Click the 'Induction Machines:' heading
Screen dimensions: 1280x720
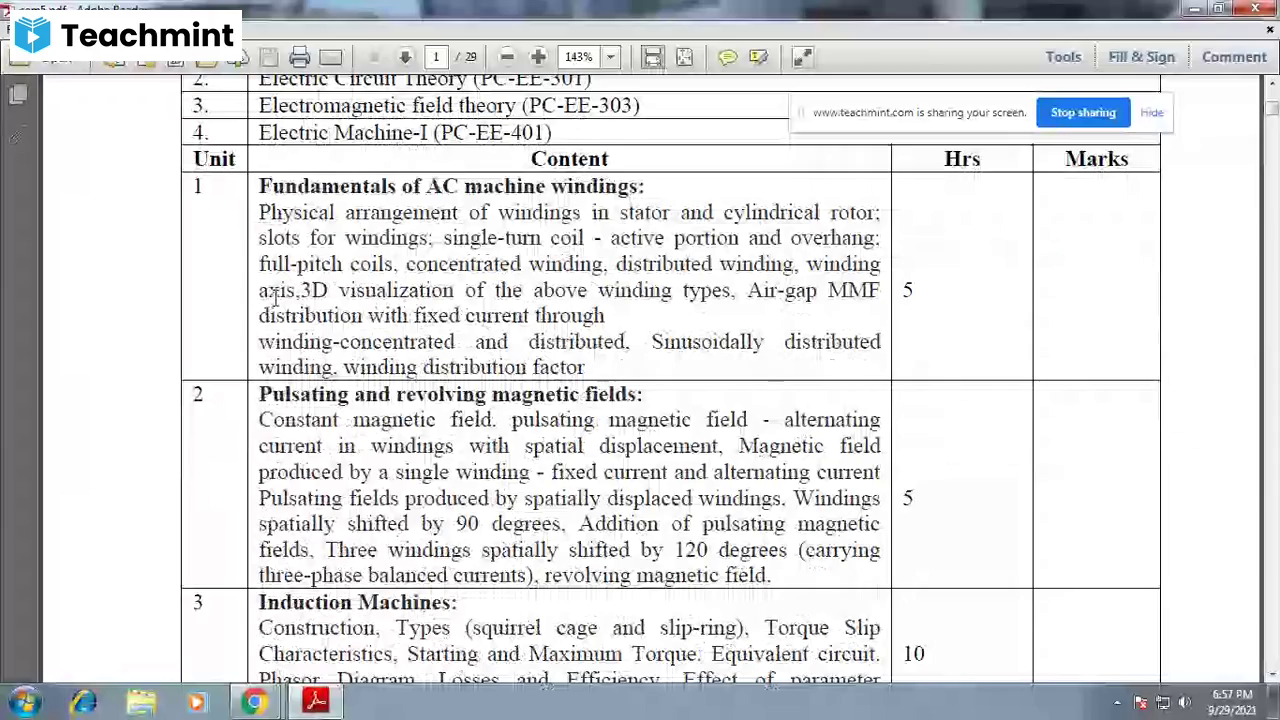click(x=357, y=602)
